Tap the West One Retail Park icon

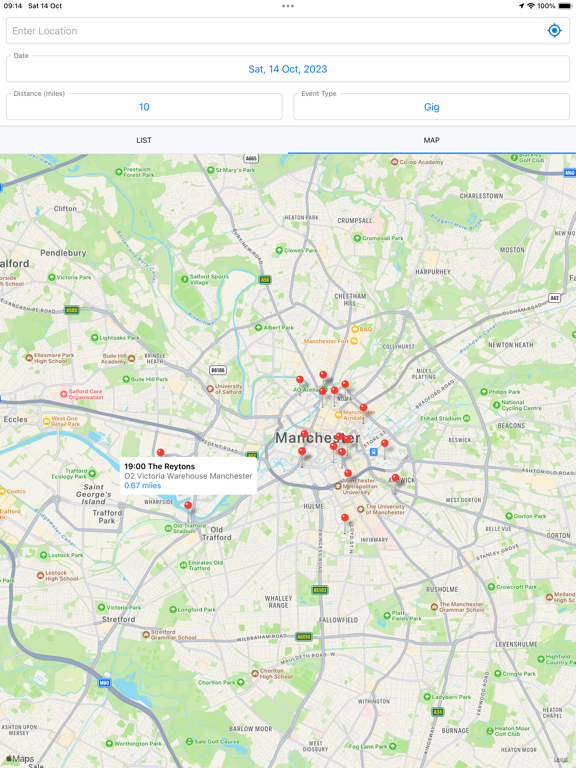[46, 421]
